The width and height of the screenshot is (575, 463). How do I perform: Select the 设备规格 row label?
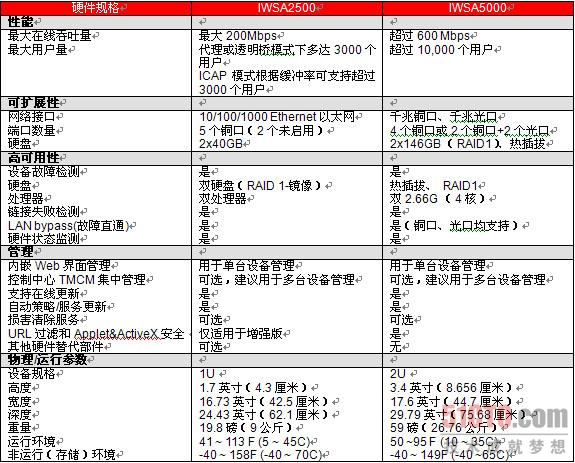point(32,374)
